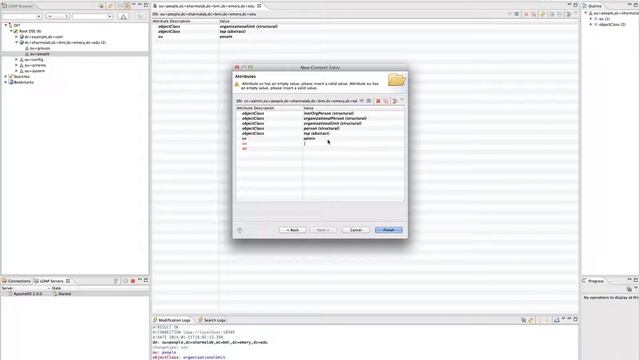Image resolution: width=640 pixels, height=360 pixels.
Task: Switch to the Connections tab
Action: pyautogui.click(x=16, y=281)
